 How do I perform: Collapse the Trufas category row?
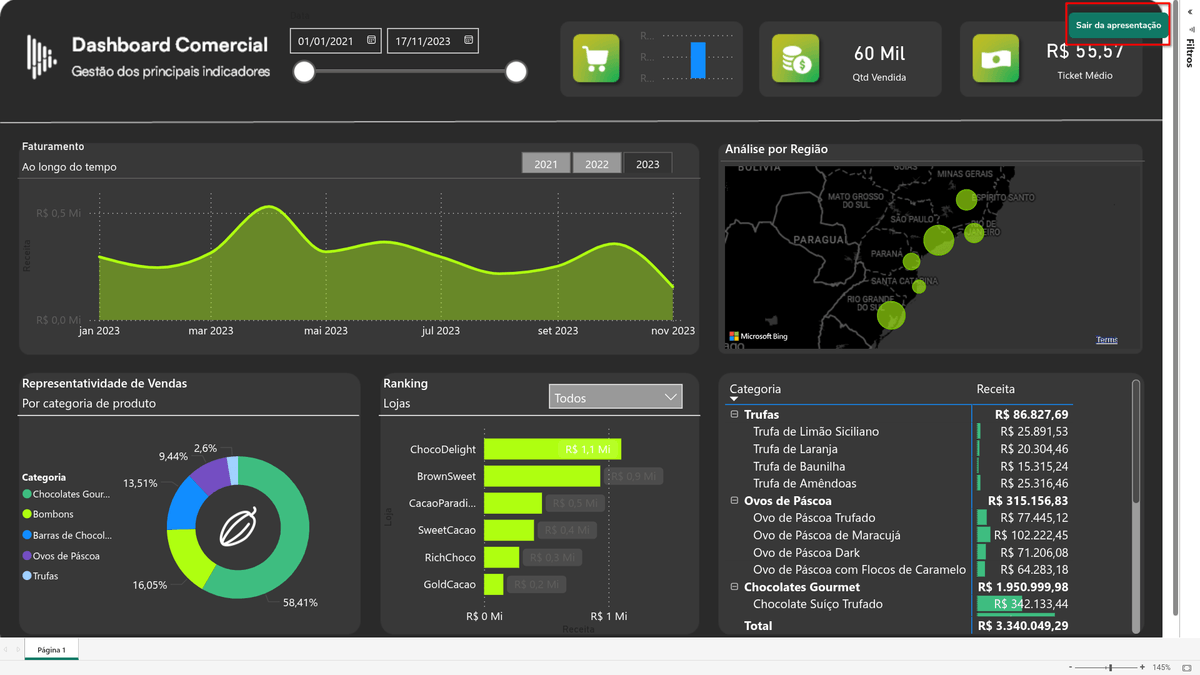[x=734, y=414]
